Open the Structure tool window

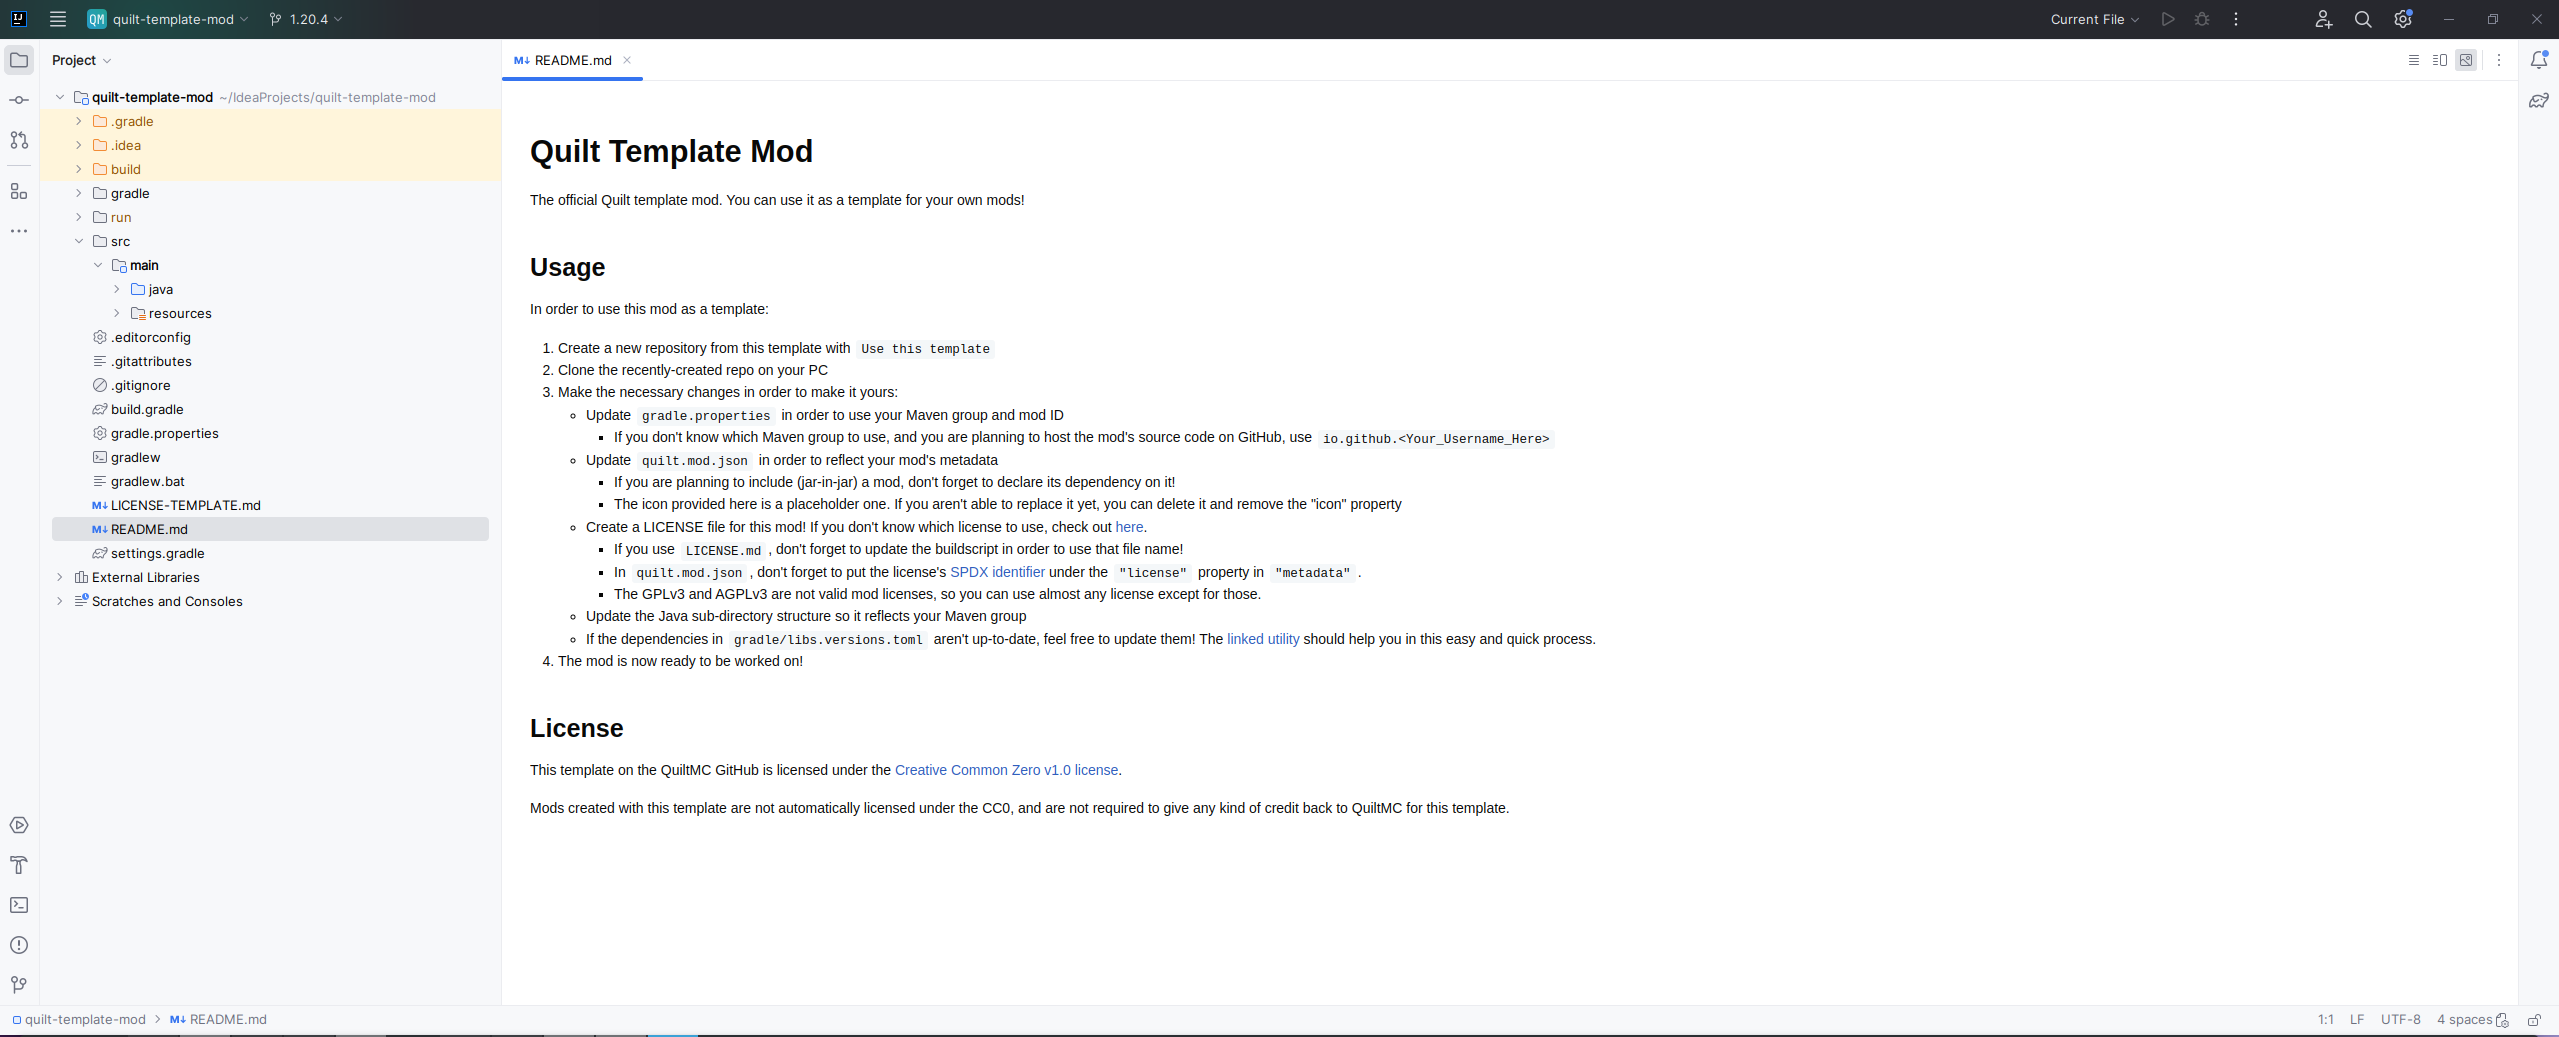20,192
